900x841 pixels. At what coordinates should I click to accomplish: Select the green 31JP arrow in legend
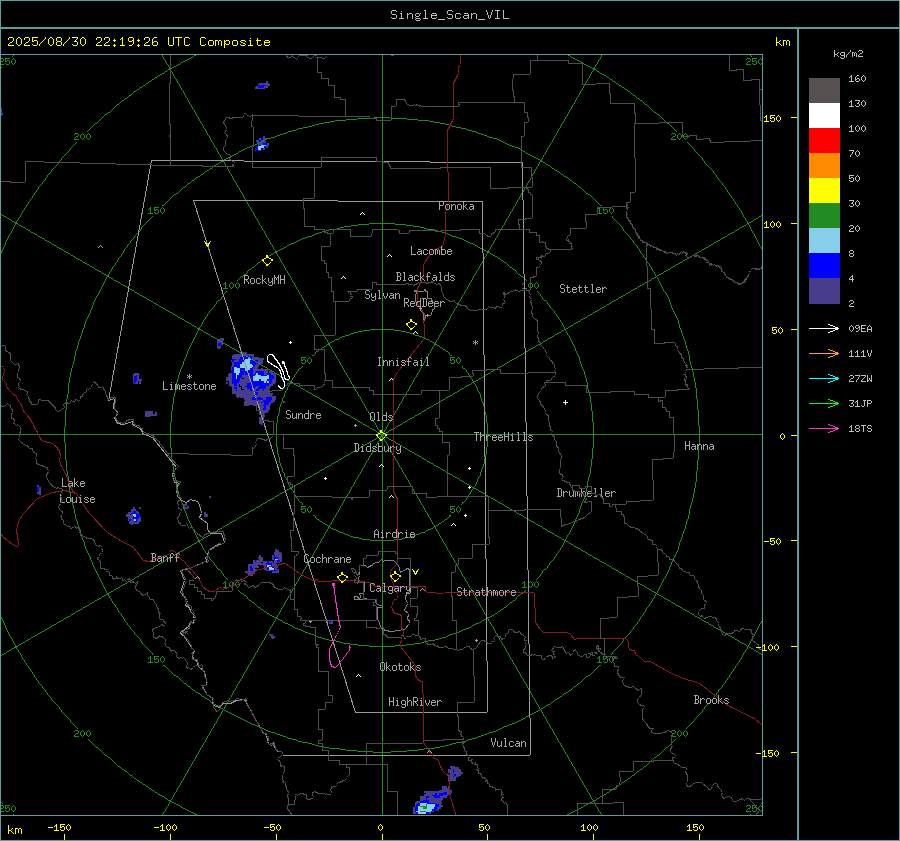tap(824, 404)
